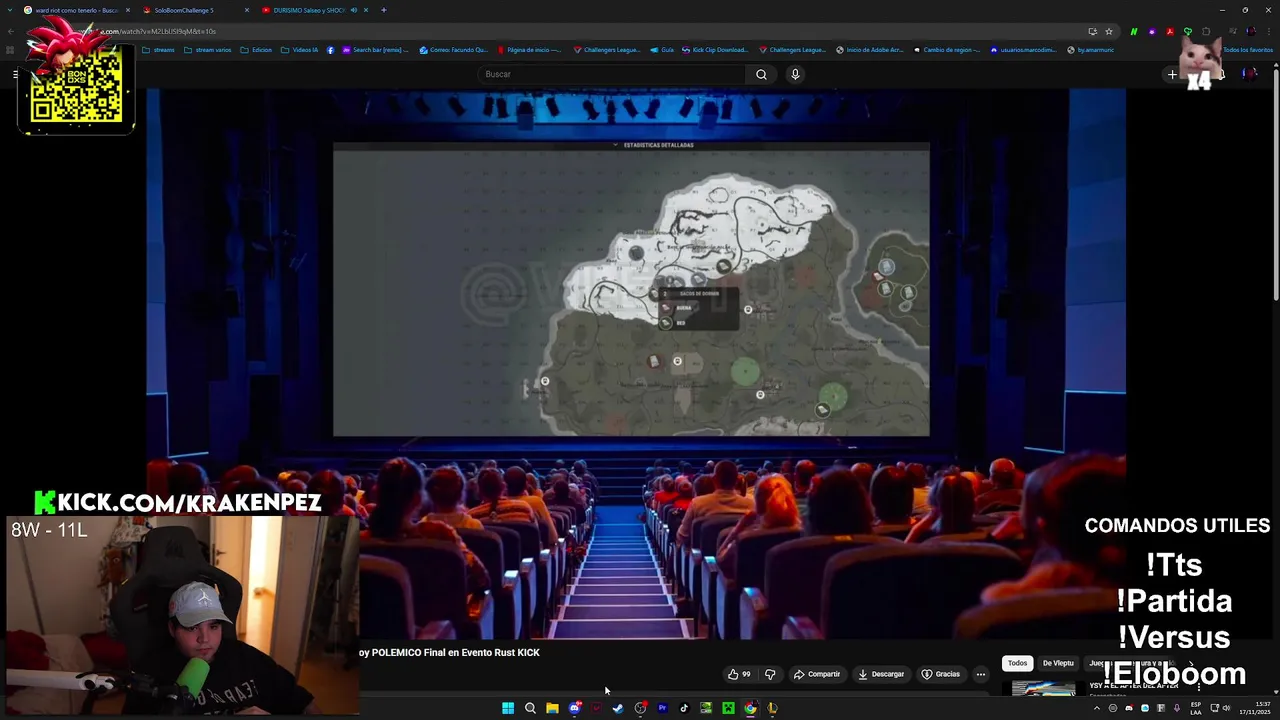
Task: Like the video (99 likes)
Action: pyautogui.click(x=739, y=674)
